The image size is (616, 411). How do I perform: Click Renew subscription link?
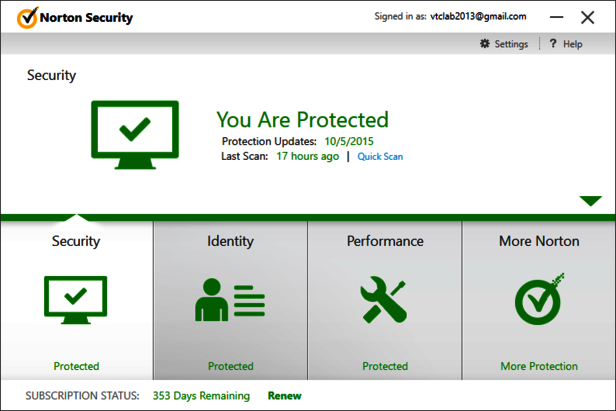[x=284, y=395]
